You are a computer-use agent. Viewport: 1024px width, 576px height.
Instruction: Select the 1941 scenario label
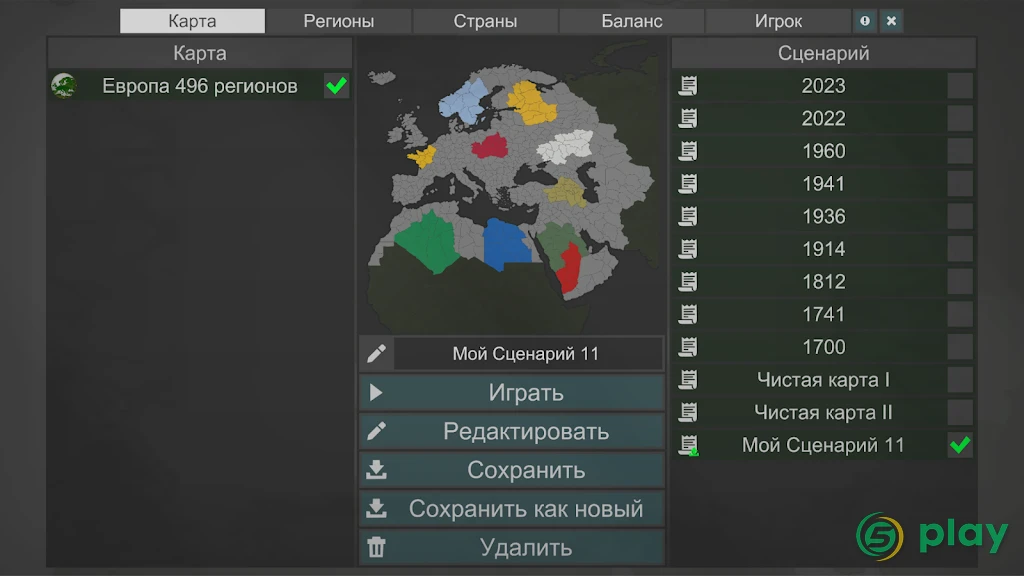(x=824, y=184)
